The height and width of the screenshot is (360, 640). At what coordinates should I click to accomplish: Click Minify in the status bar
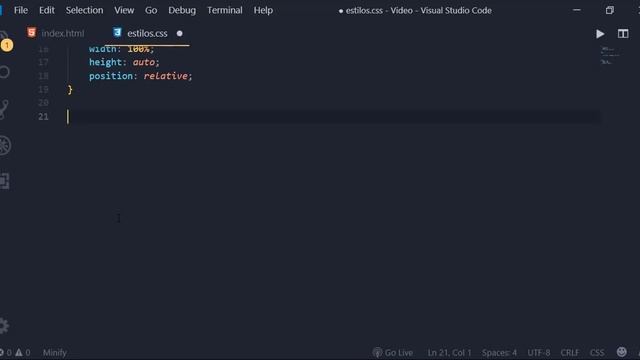click(x=55, y=352)
